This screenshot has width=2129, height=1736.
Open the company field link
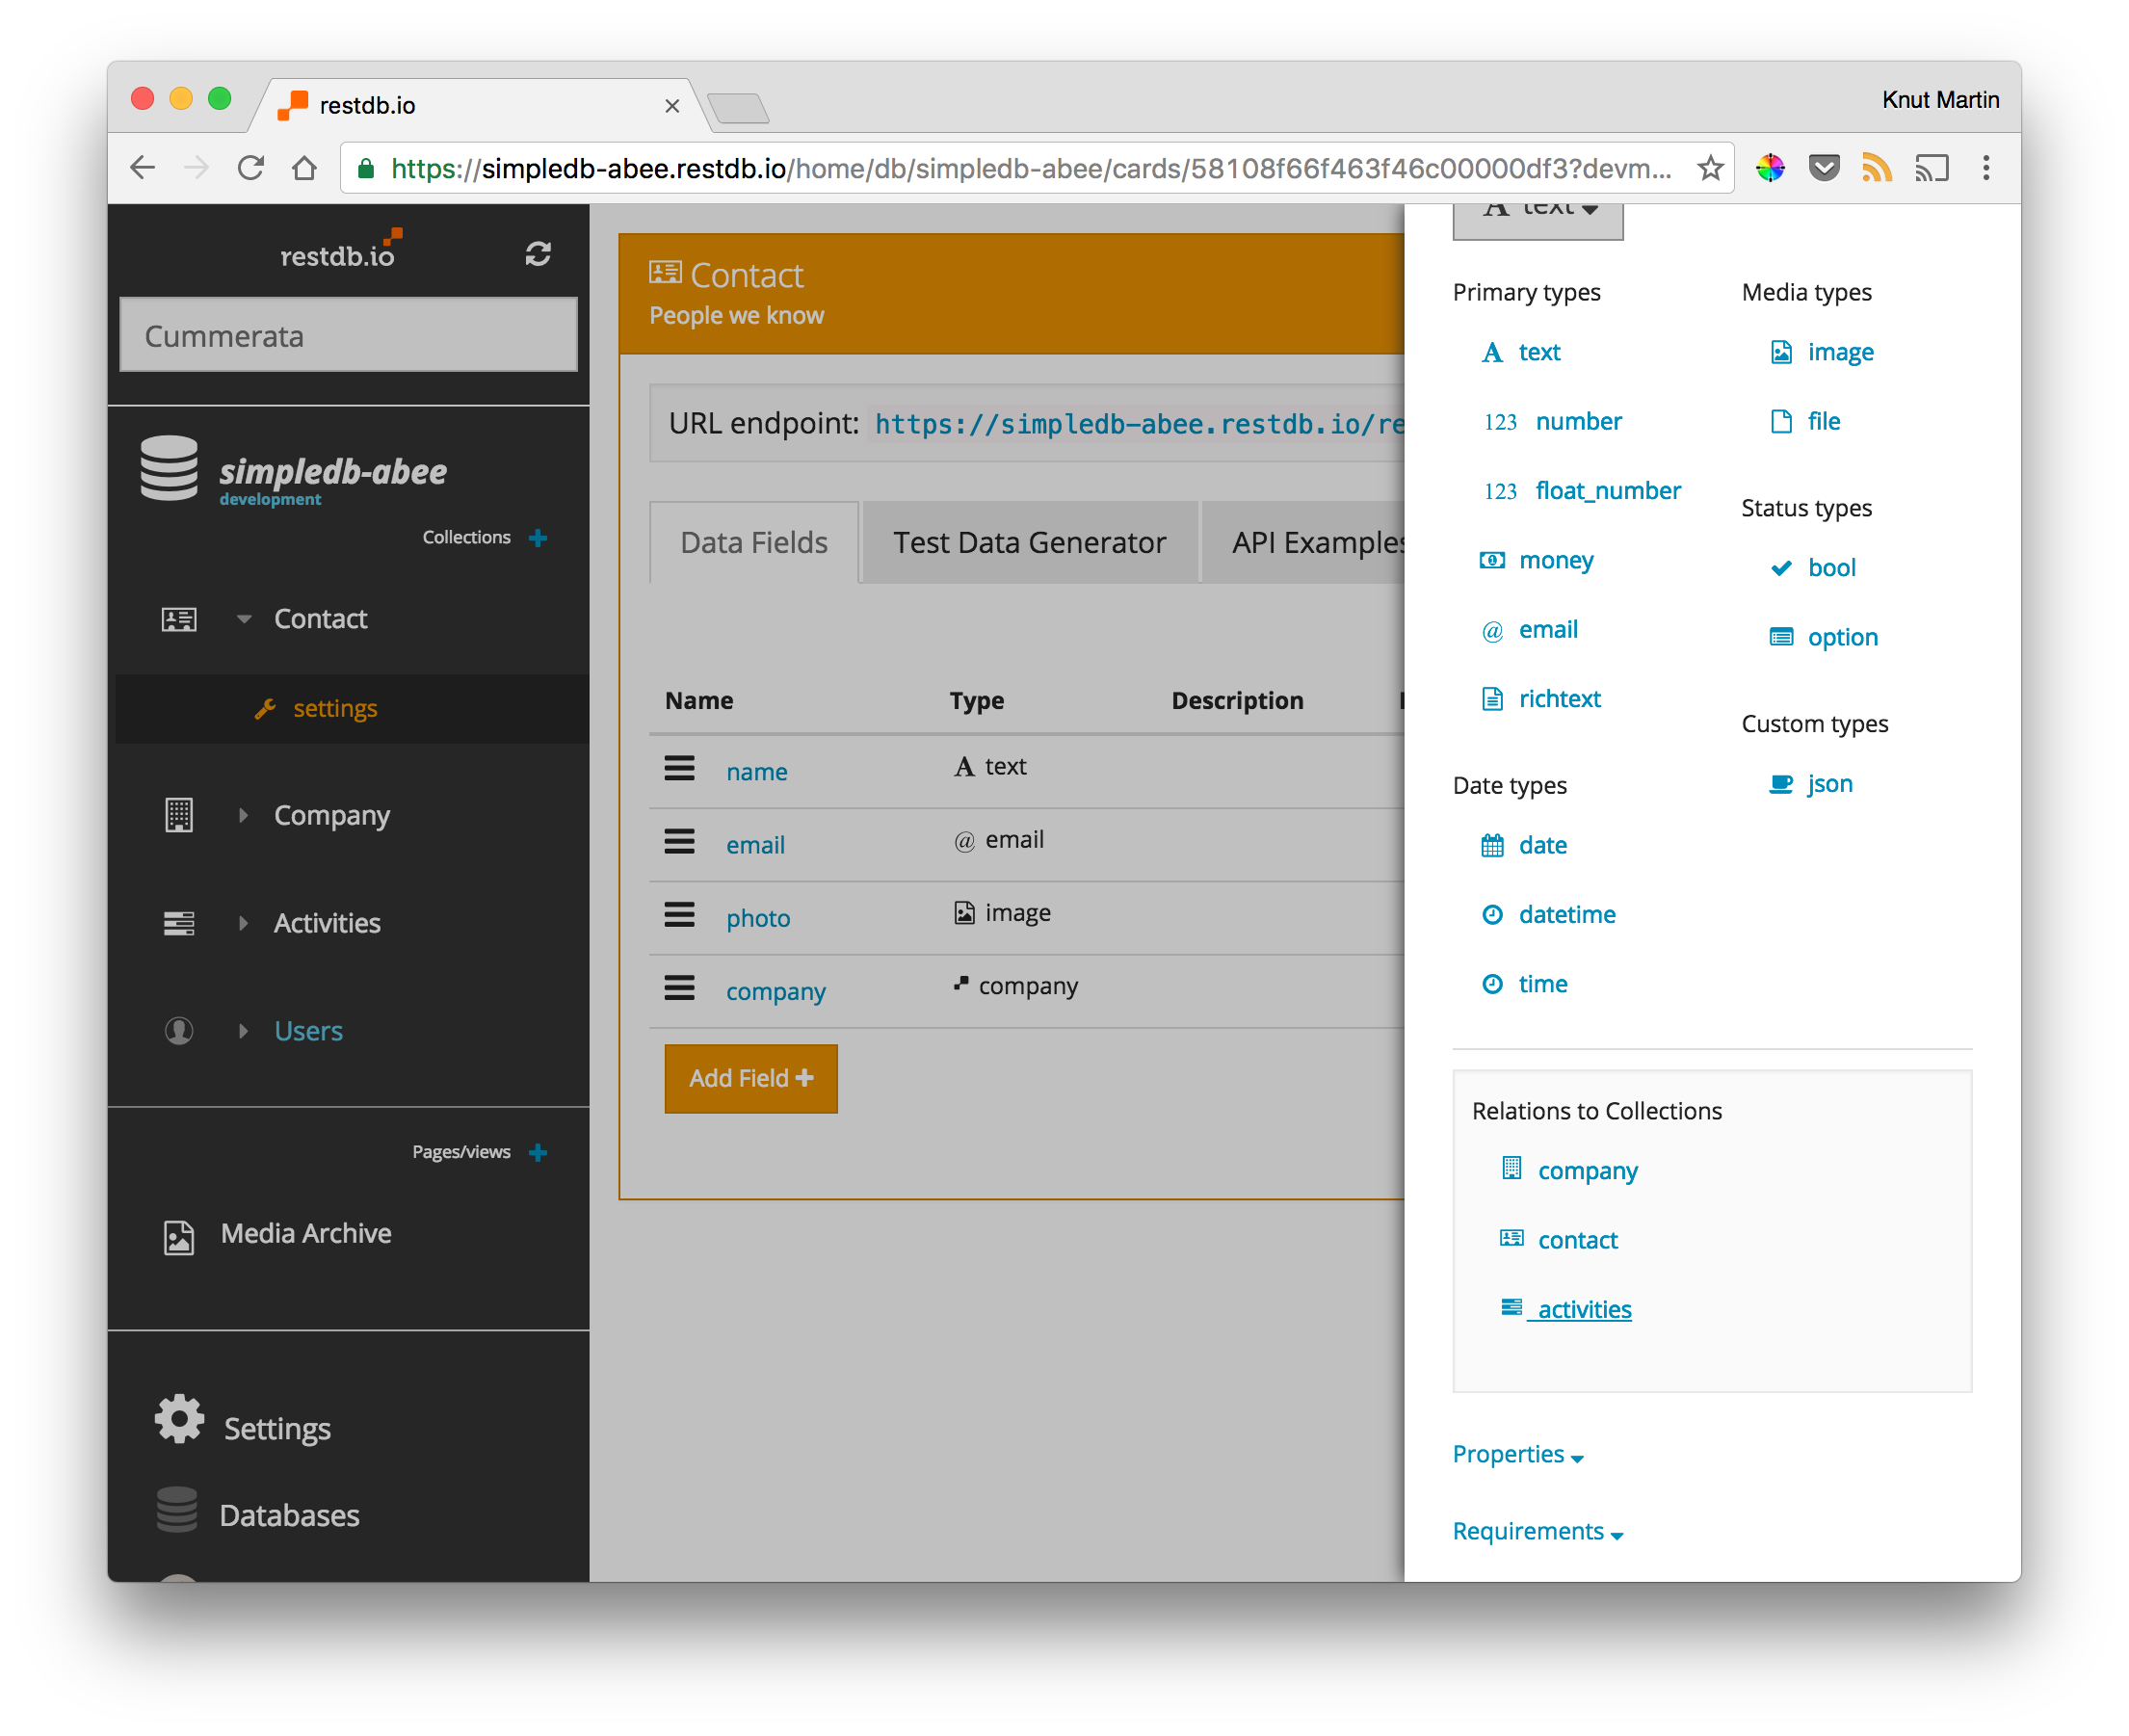(775, 991)
